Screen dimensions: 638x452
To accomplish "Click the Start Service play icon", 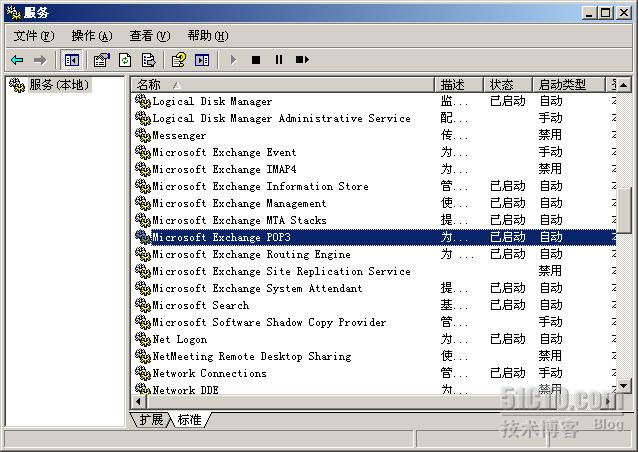I will coord(233,60).
